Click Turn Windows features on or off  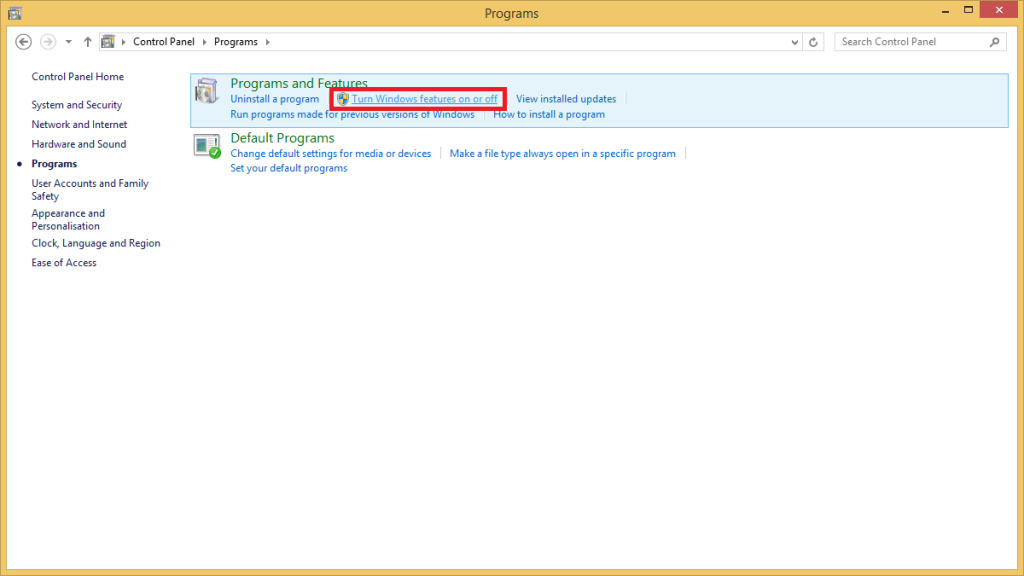coord(424,99)
